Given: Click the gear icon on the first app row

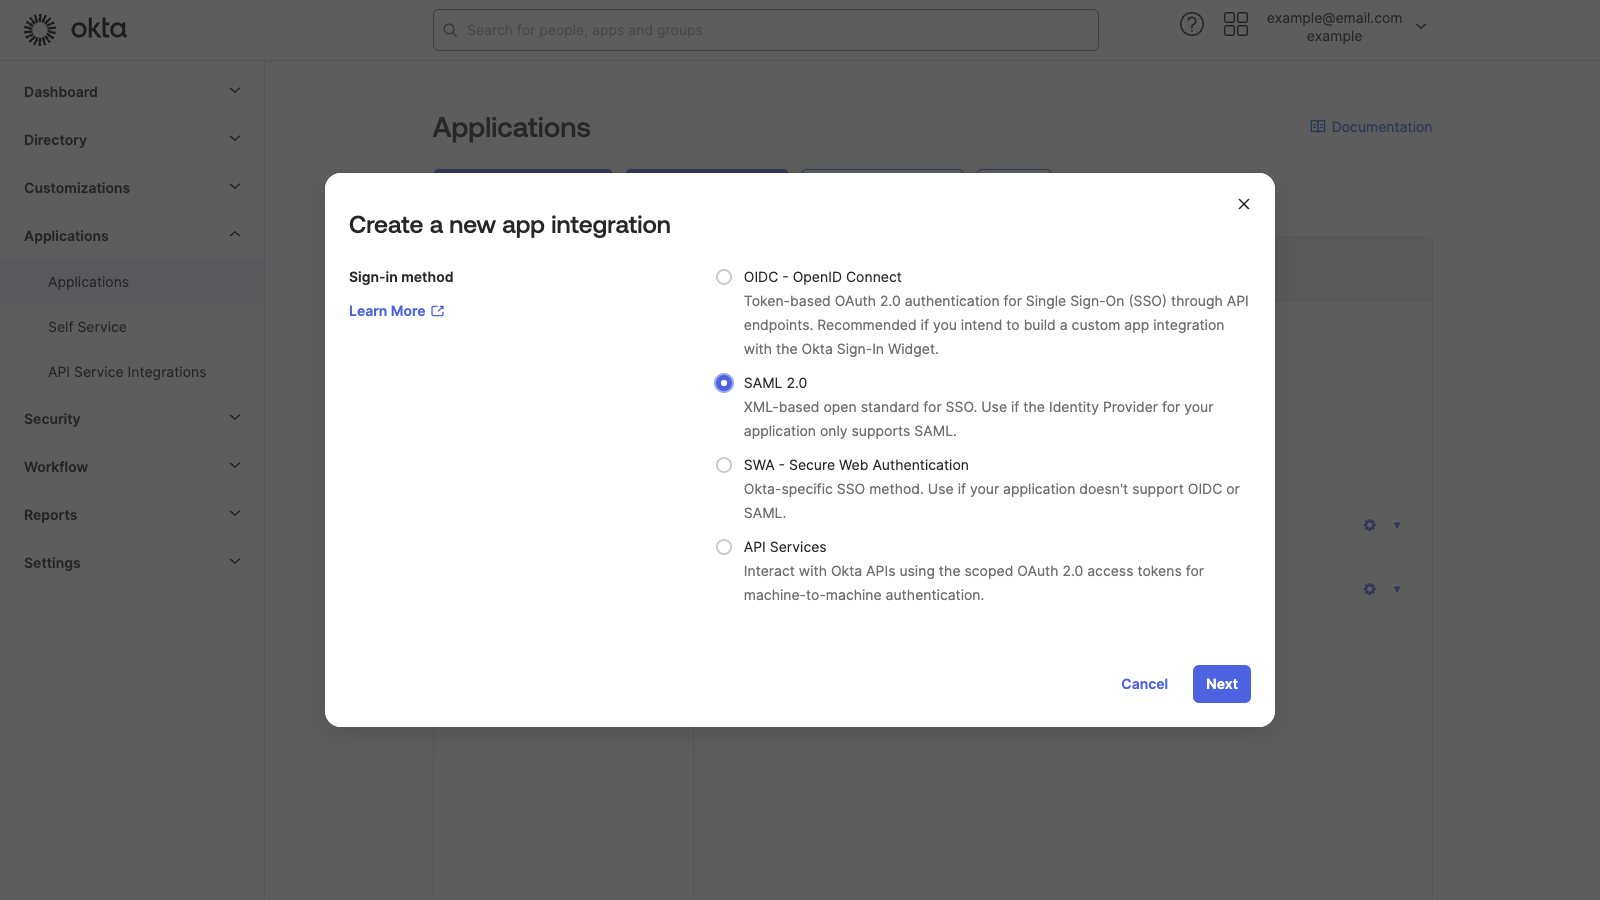Looking at the screenshot, I should pyautogui.click(x=1368, y=524).
